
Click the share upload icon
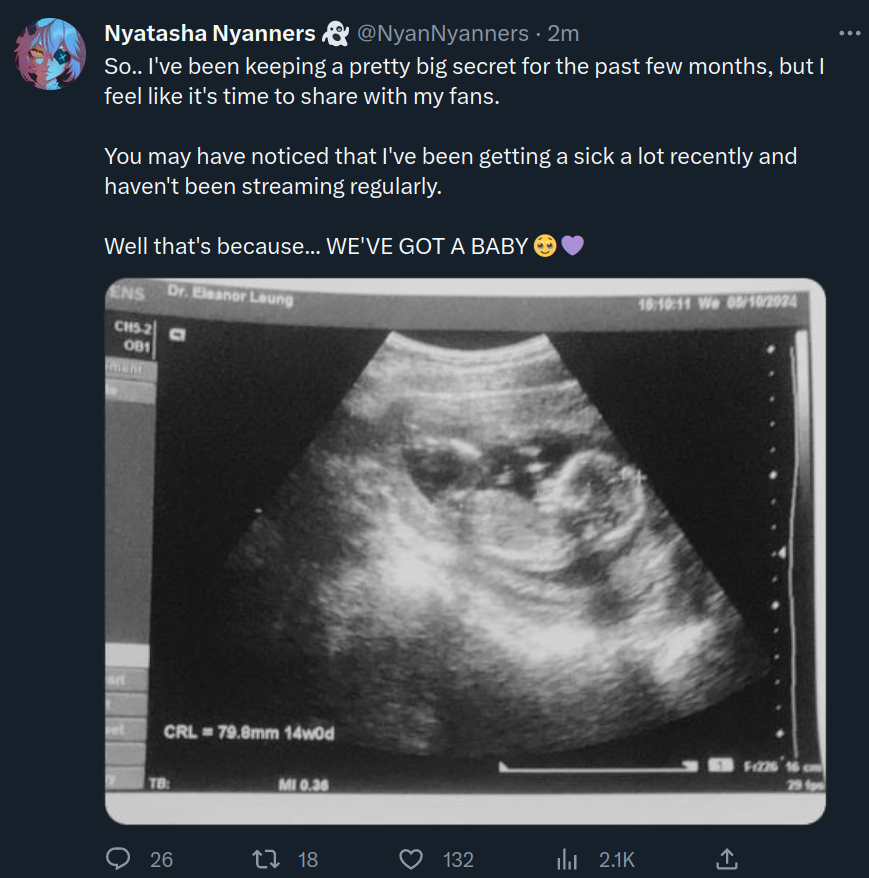(x=728, y=858)
